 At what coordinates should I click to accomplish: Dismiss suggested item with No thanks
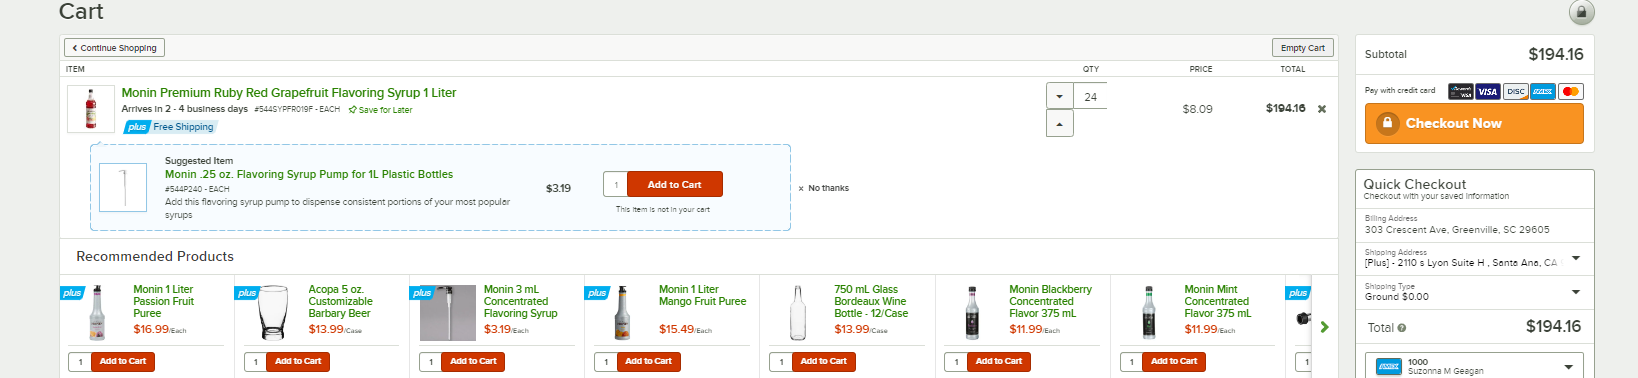point(823,188)
